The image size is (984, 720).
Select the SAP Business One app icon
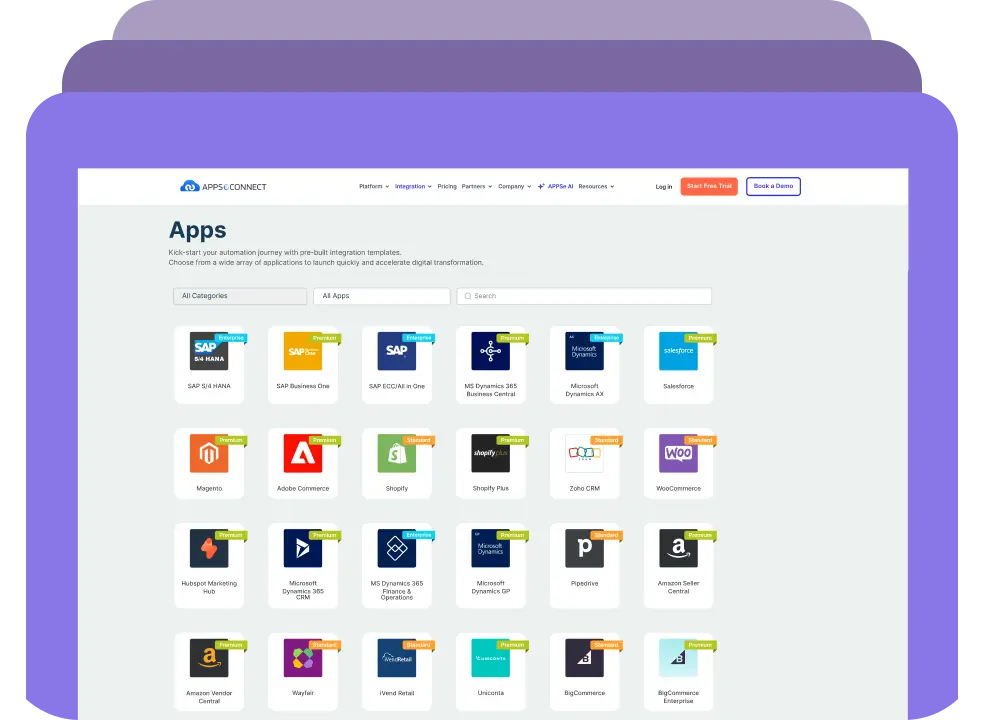(x=302, y=351)
